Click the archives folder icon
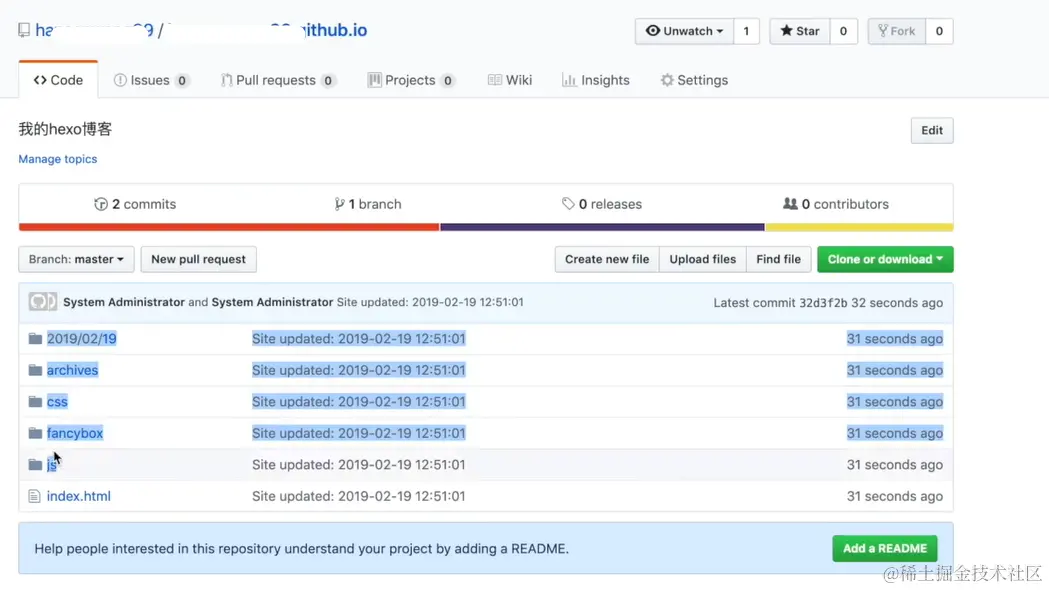The width and height of the screenshot is (1049, 590). [x=35, y=371]
